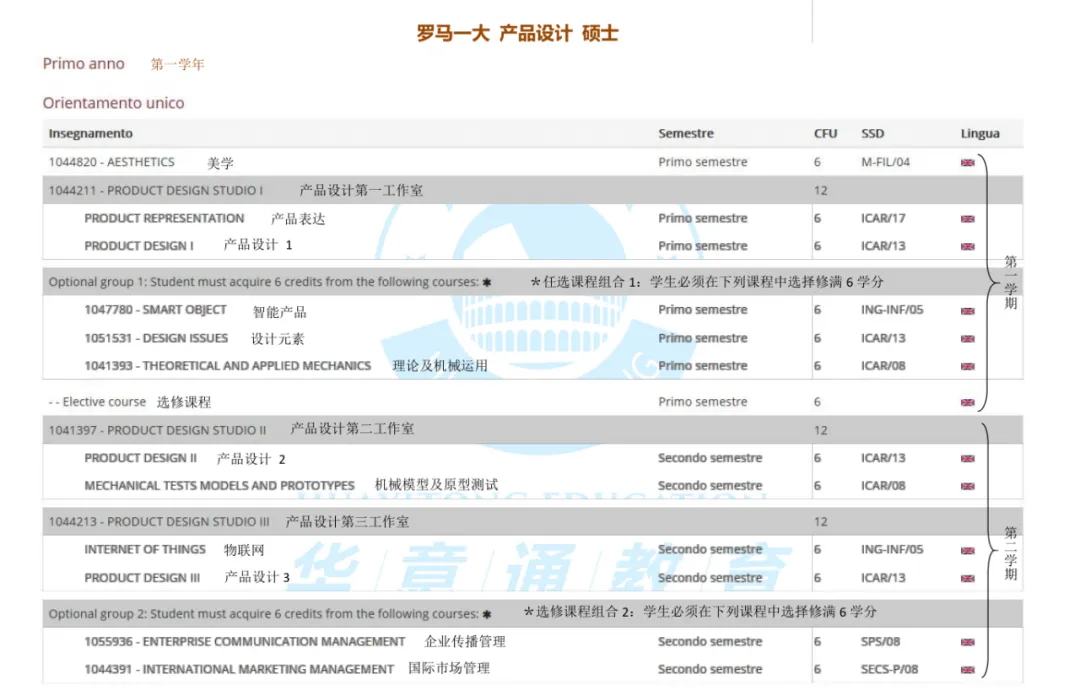Click the INTERNET OF THINGS course name

click(x=145, y=549)
